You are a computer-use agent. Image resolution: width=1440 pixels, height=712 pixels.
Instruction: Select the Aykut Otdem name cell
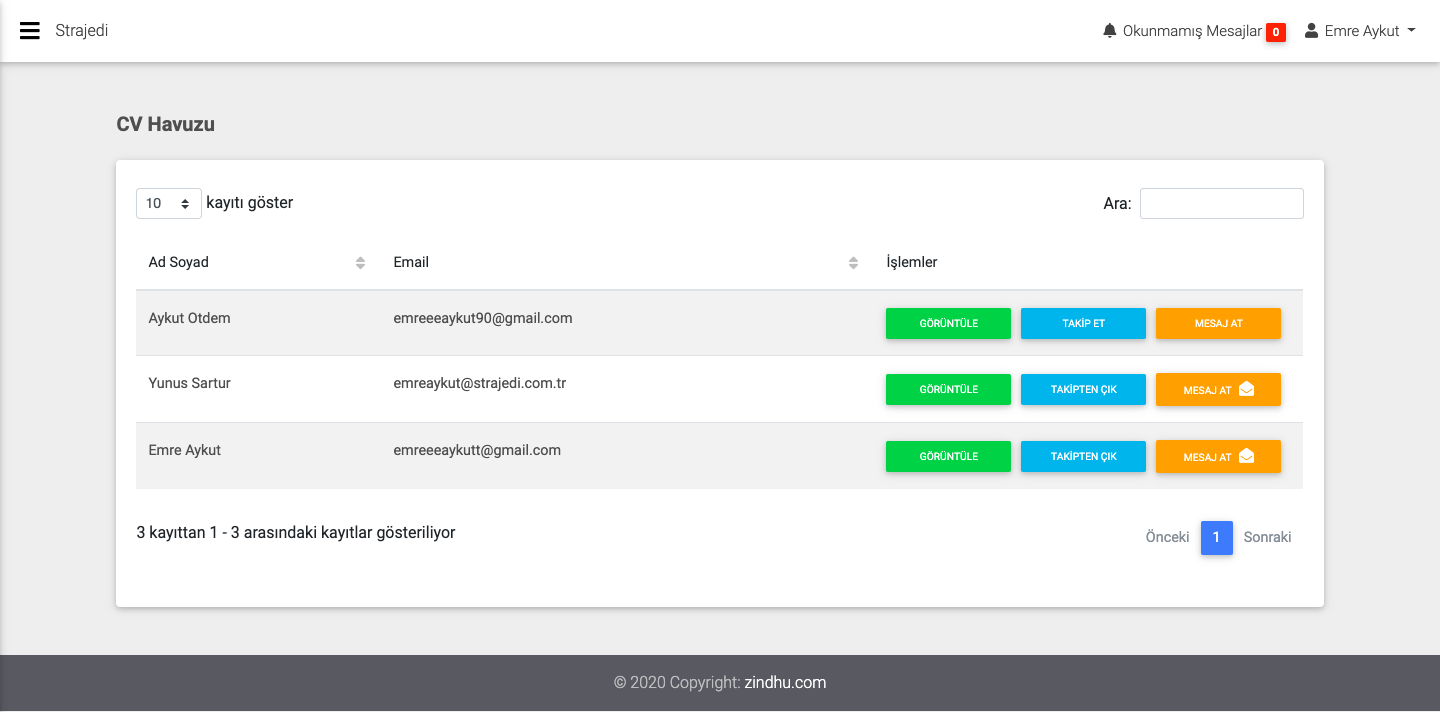pyautogui.click(x=189, y=318)
